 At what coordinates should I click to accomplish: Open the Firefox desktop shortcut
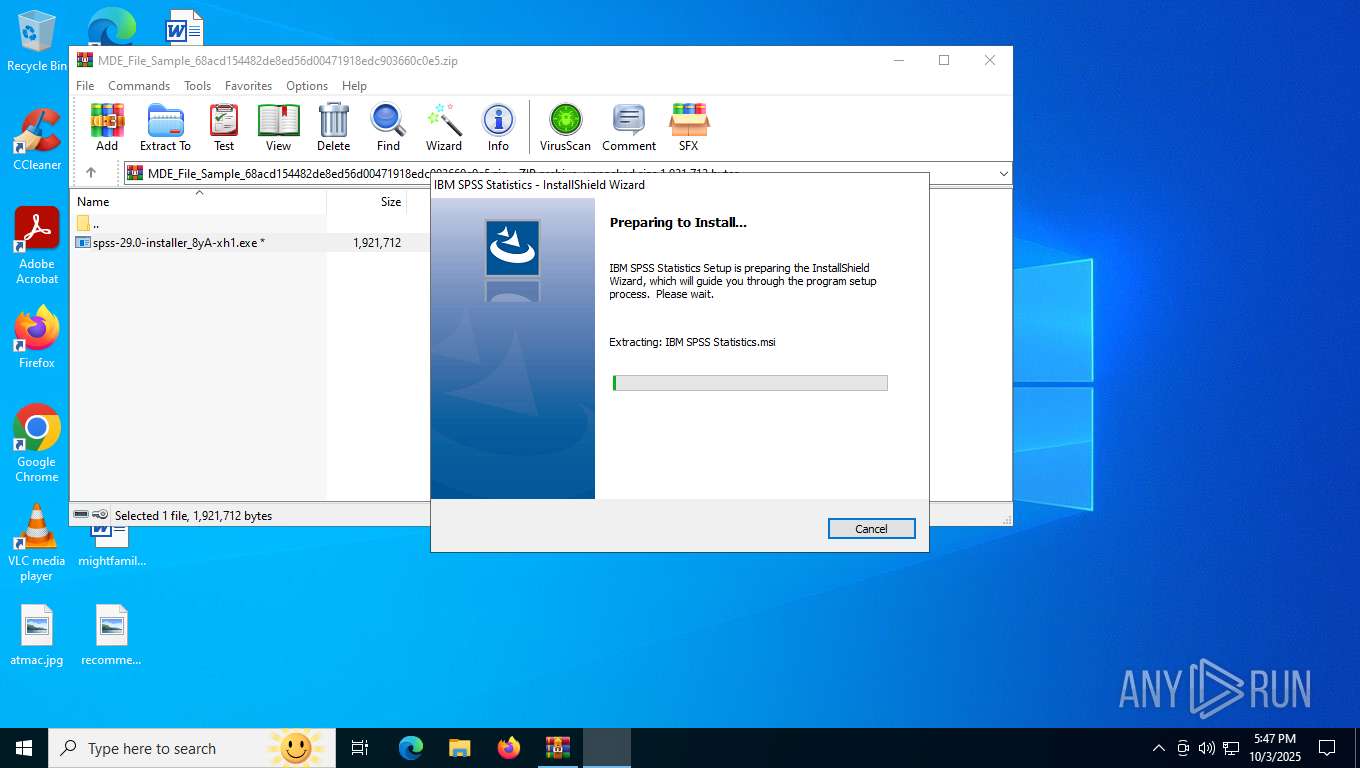(37, 337)
